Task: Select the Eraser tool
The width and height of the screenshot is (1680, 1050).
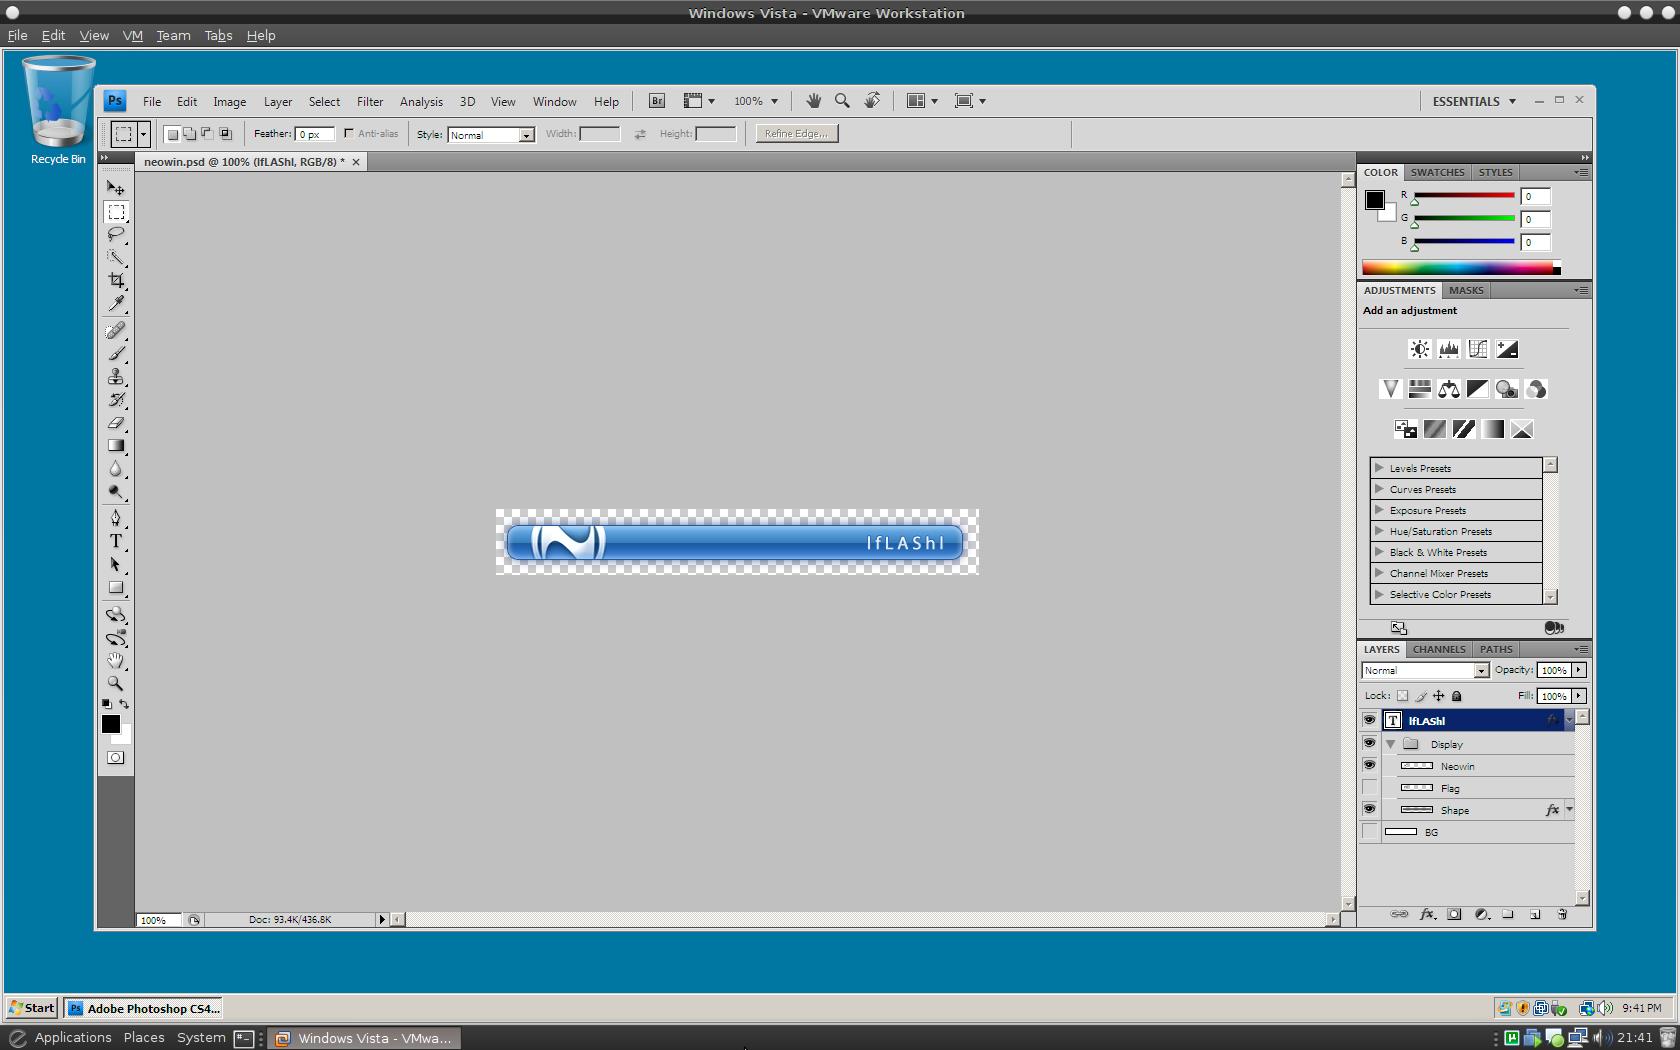Action: click(x=116, y=422)
